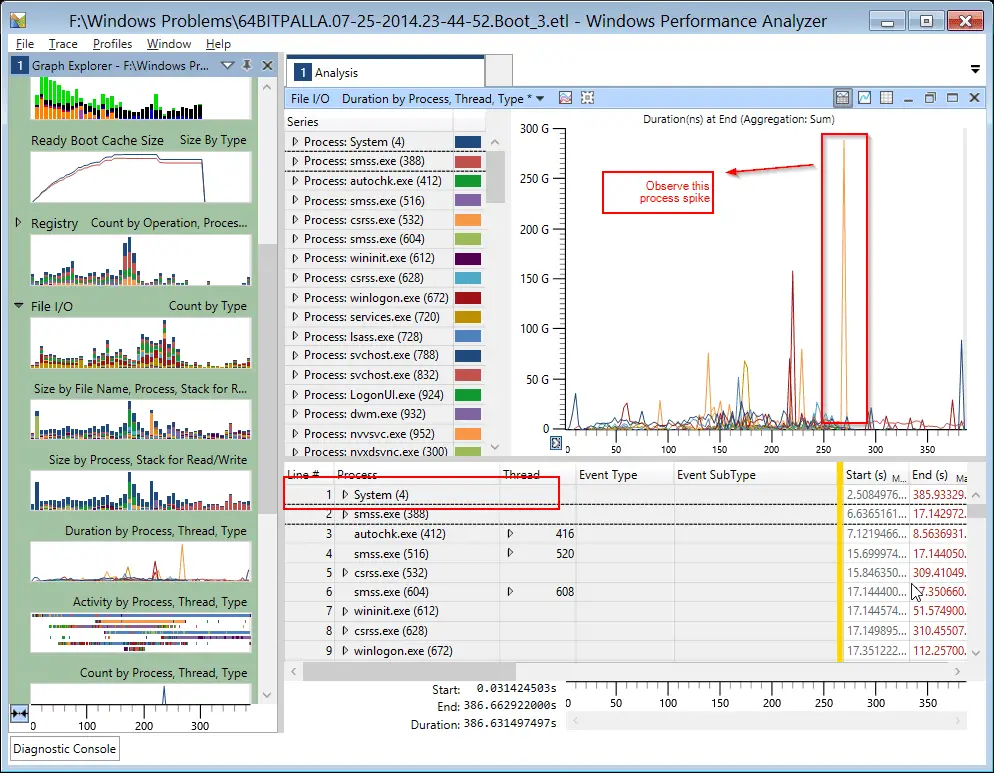Viewport: 994px width, 773px height.
Task: Select smss.exe (604) table row
Action: click(x=390, y=592)
